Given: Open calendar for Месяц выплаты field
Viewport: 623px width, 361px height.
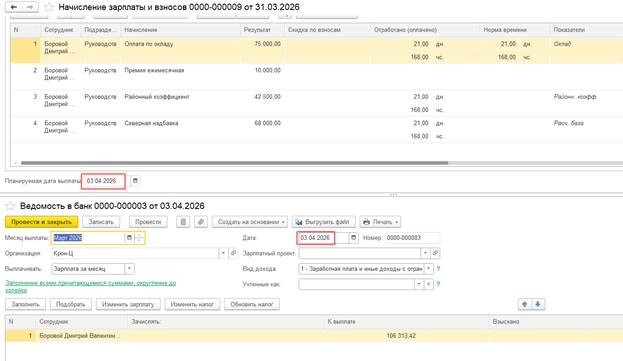Looking at the screenshot, I should pyautogui.click(x=129, y=237).
